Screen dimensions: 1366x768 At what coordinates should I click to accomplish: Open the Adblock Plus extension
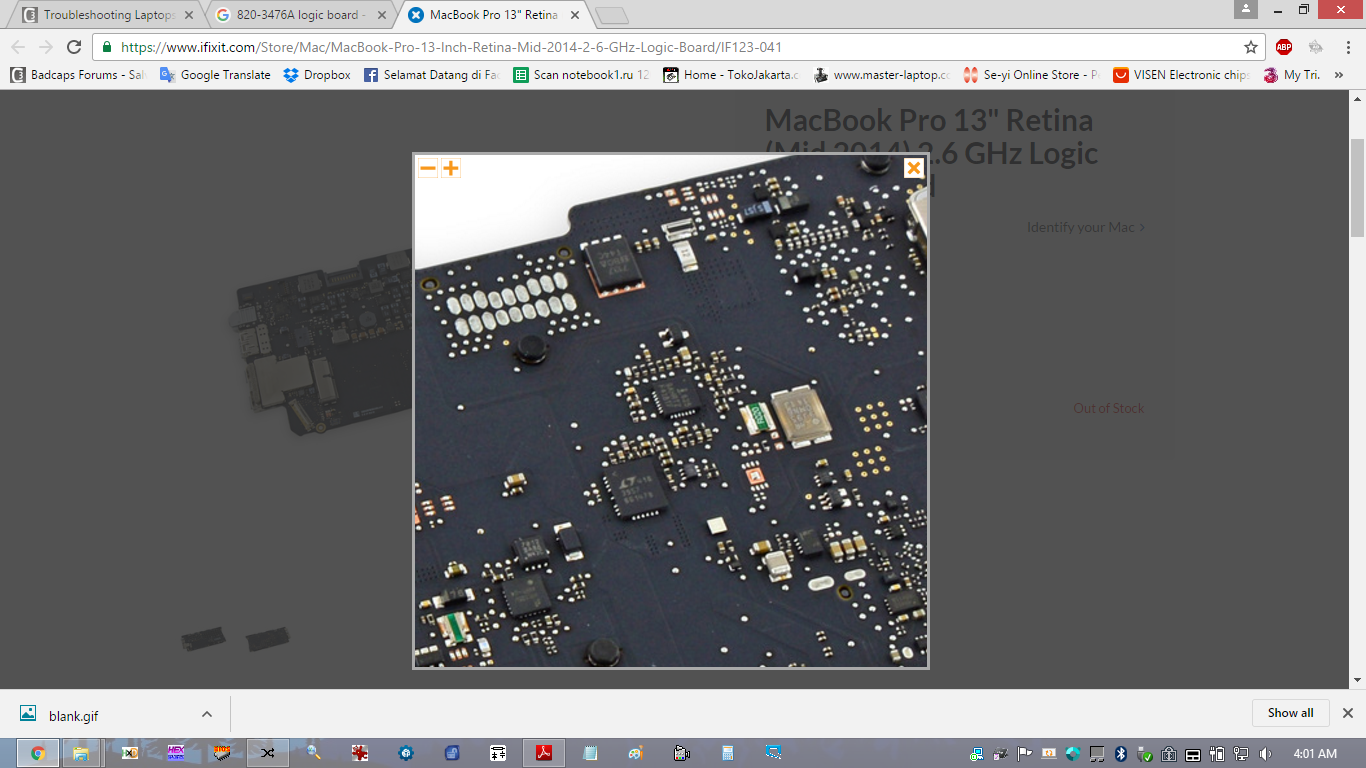(x=1284, y=47)
